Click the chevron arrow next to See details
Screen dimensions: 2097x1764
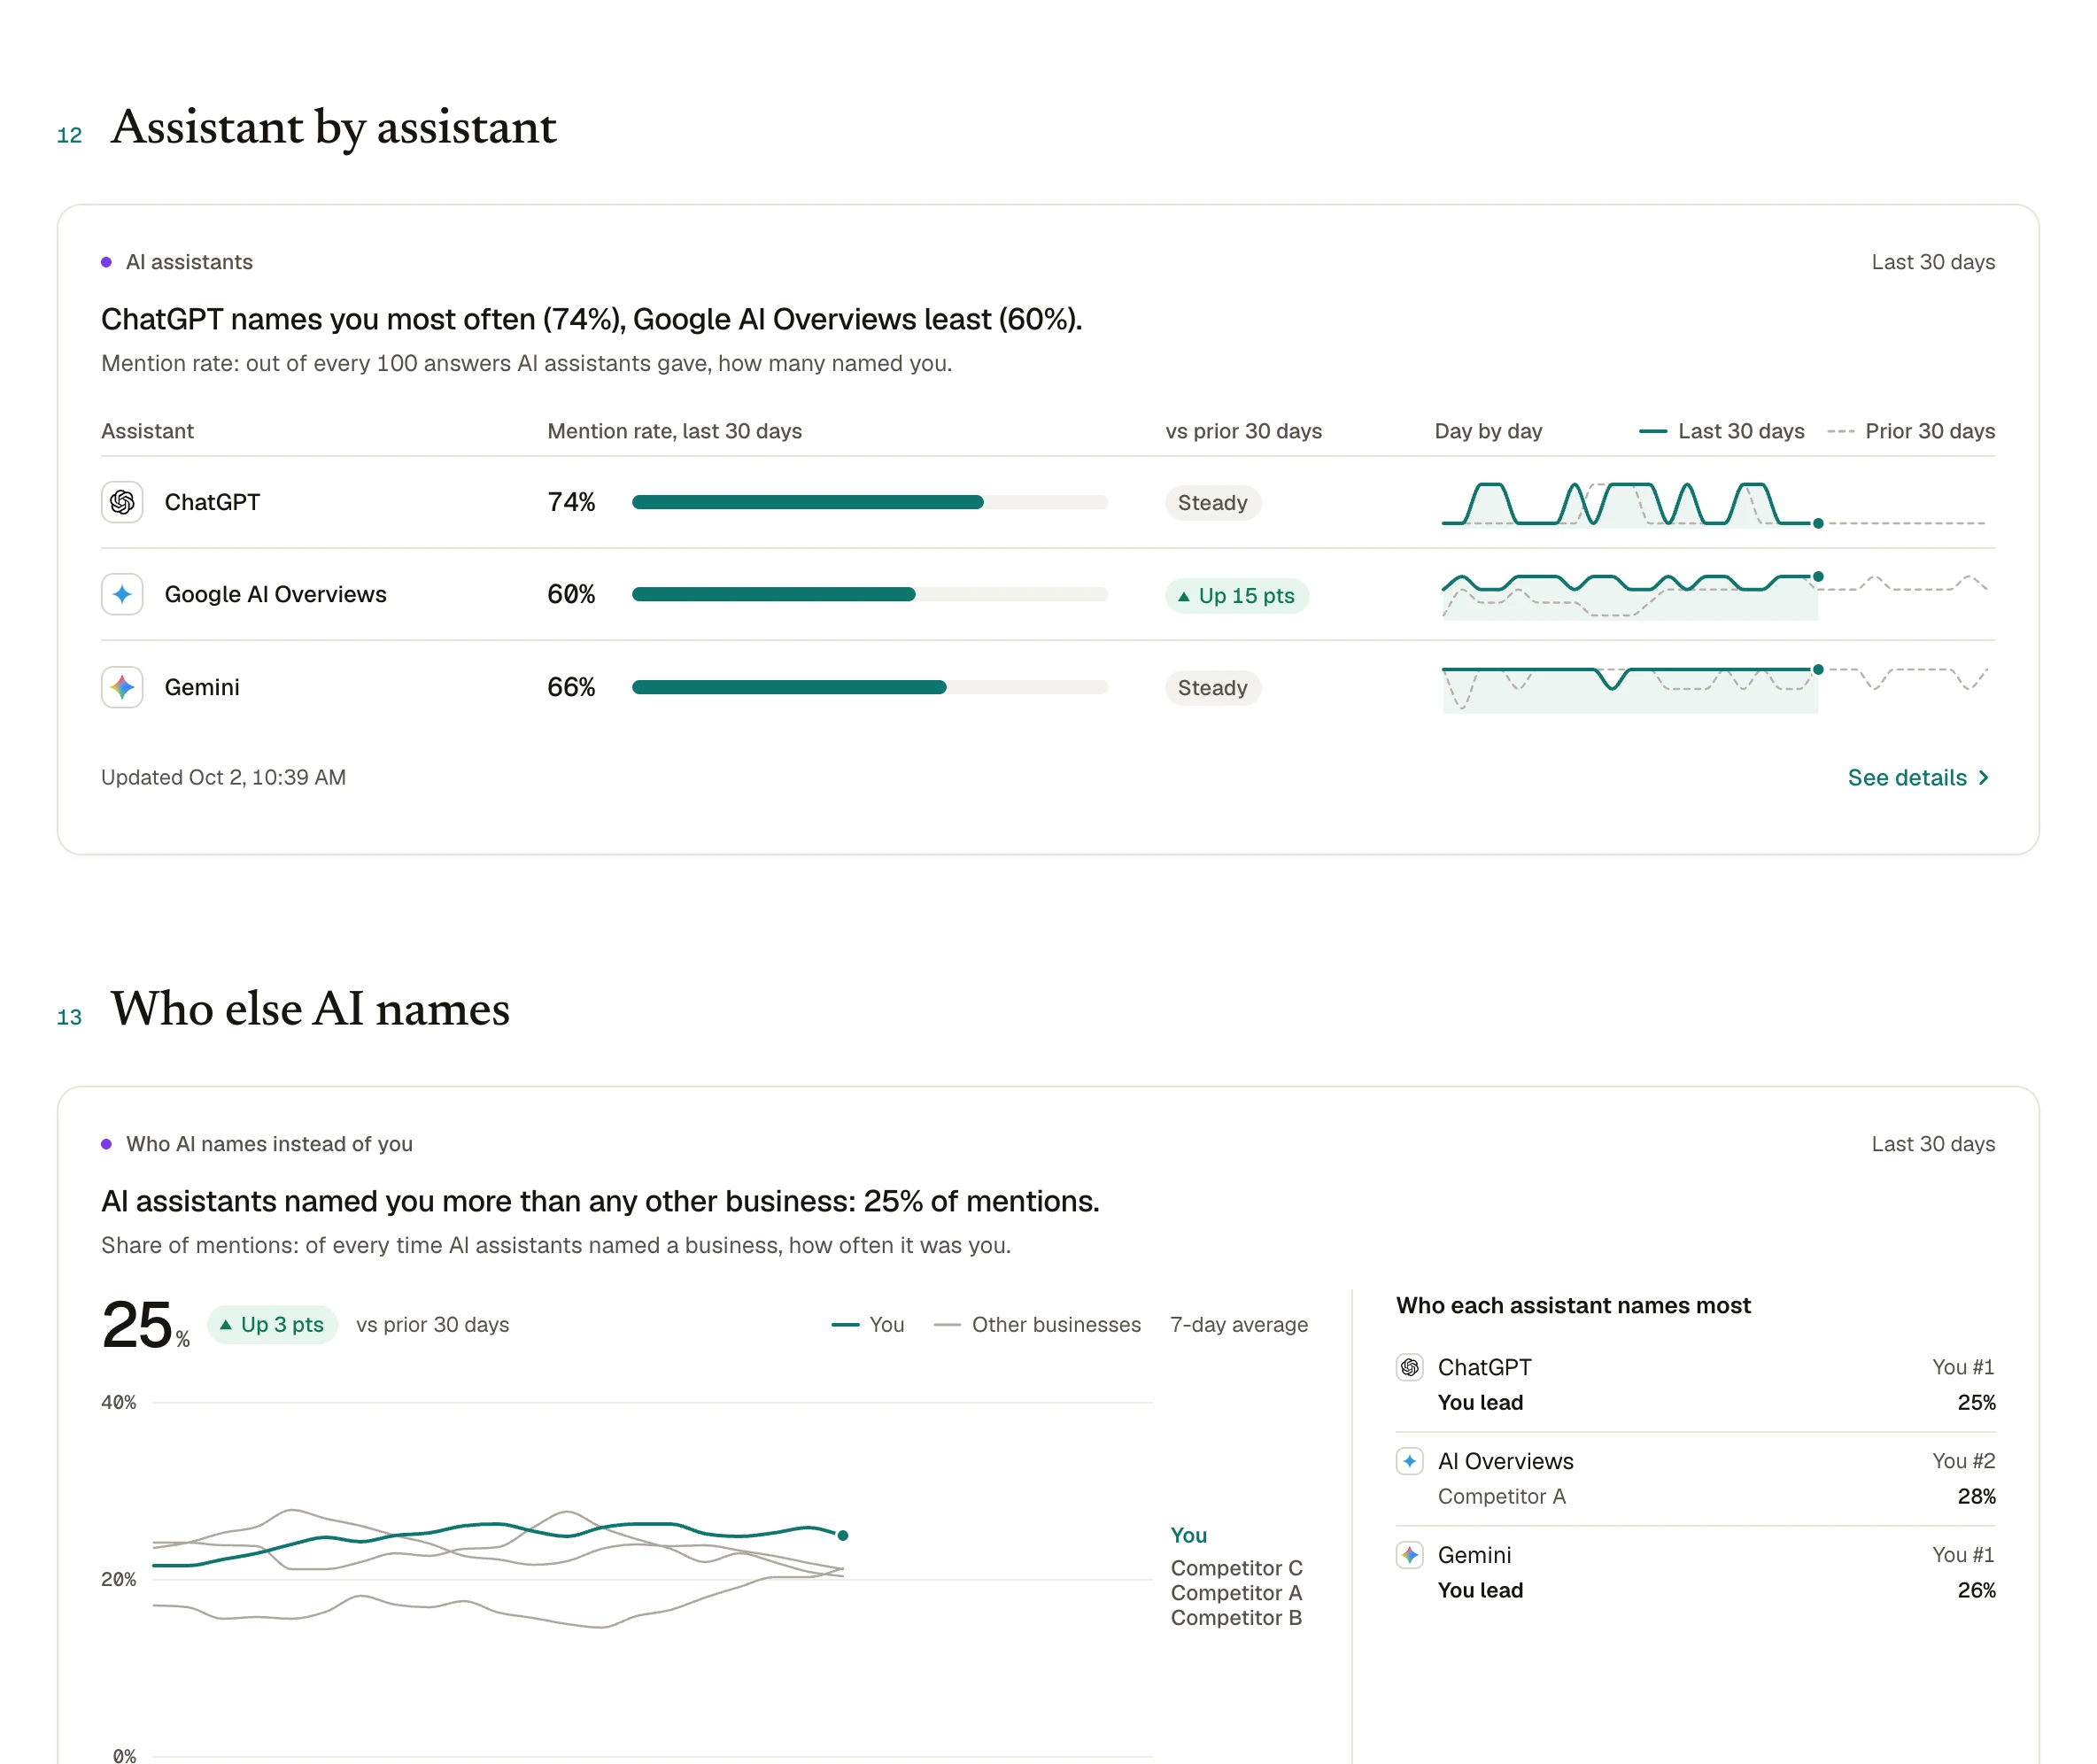coord(1984,778)
